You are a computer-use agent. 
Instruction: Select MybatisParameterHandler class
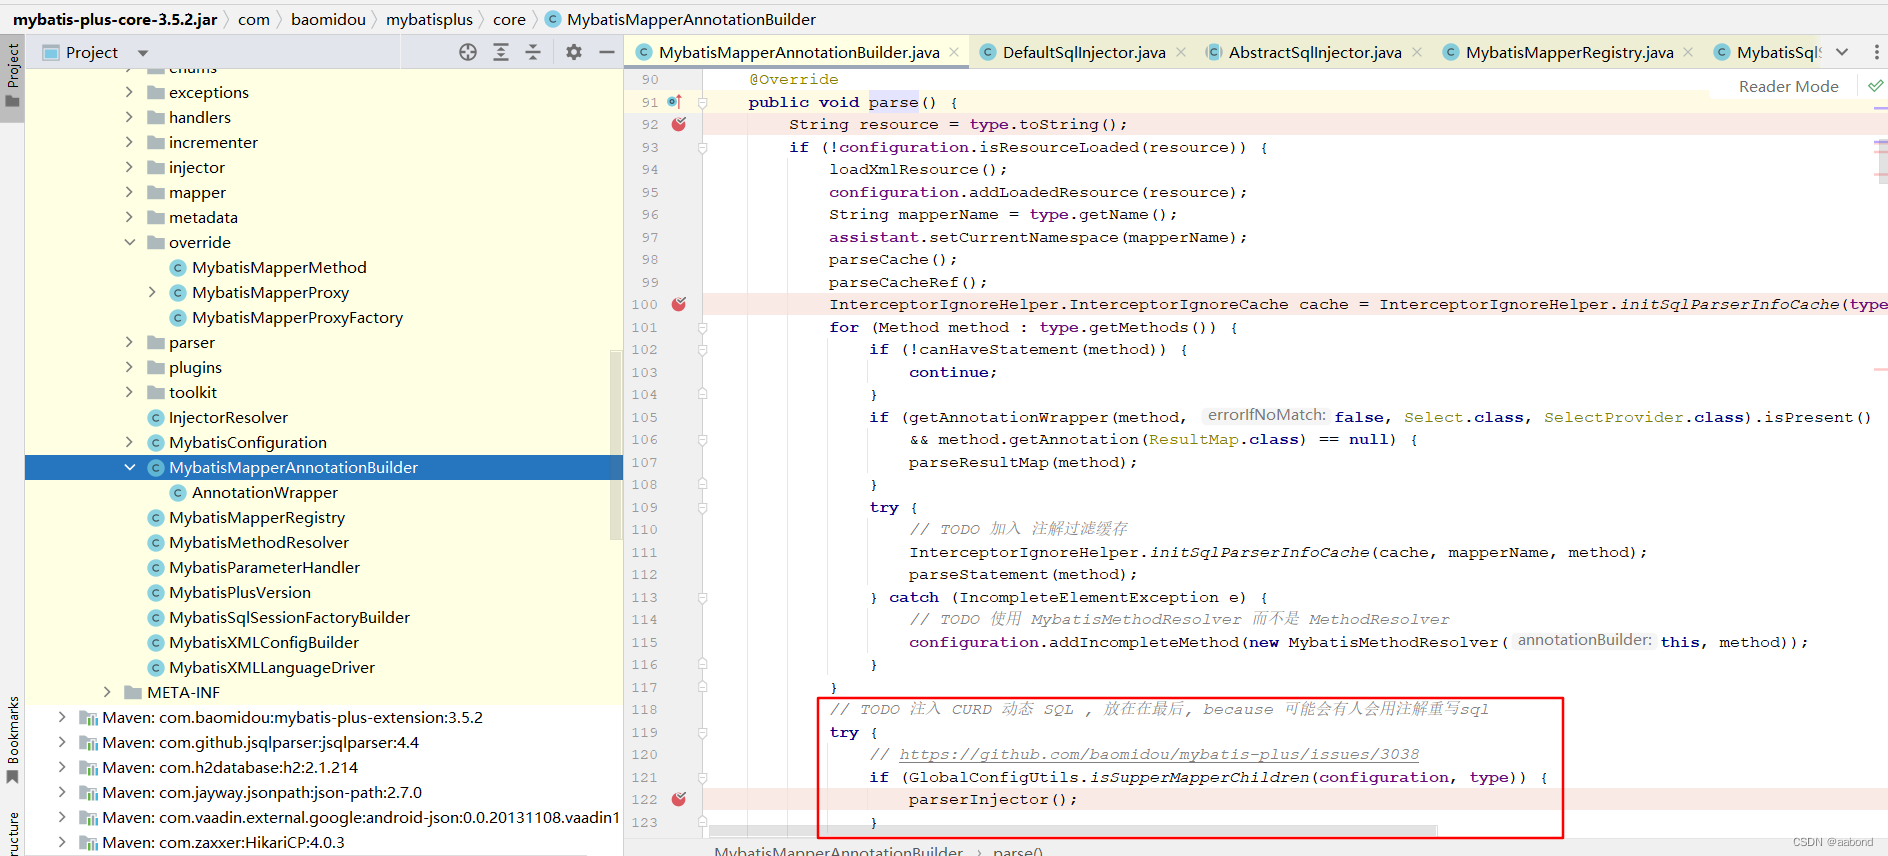click(x=264, y=567)
